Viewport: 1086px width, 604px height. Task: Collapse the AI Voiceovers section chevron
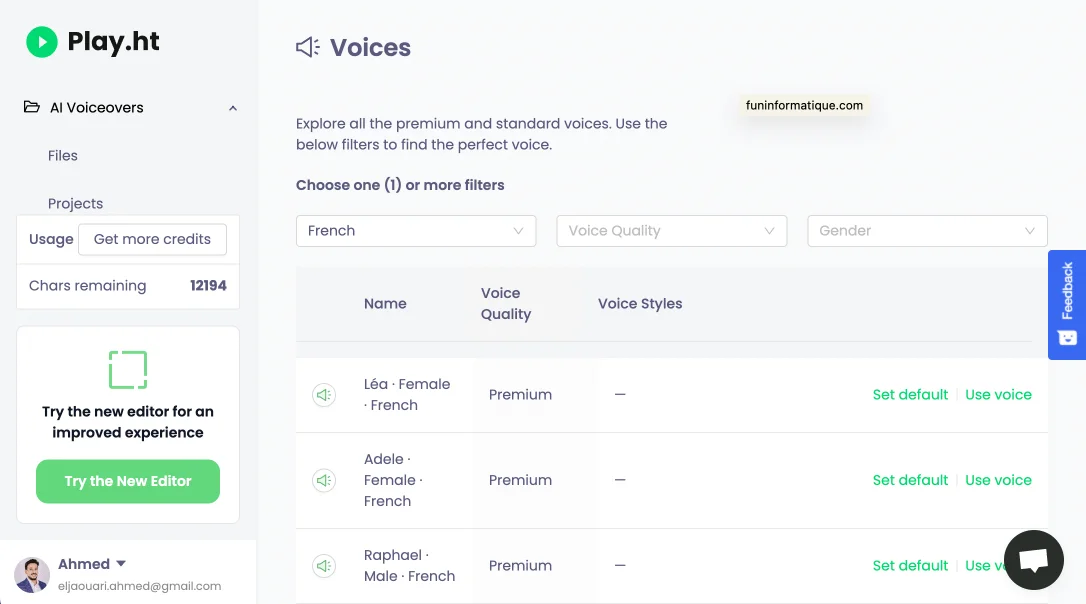pyautogui.click(x=233, y=108)
